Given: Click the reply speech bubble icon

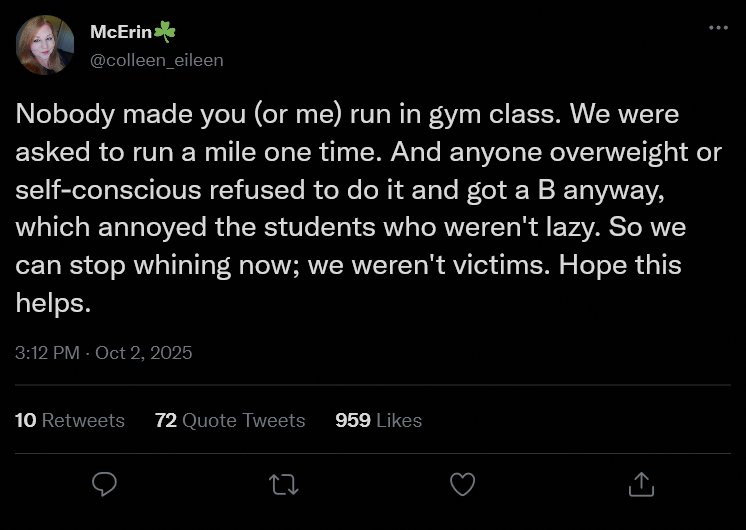Looking at the screenshot, I should pyautogui.click(x=105, y=485).
